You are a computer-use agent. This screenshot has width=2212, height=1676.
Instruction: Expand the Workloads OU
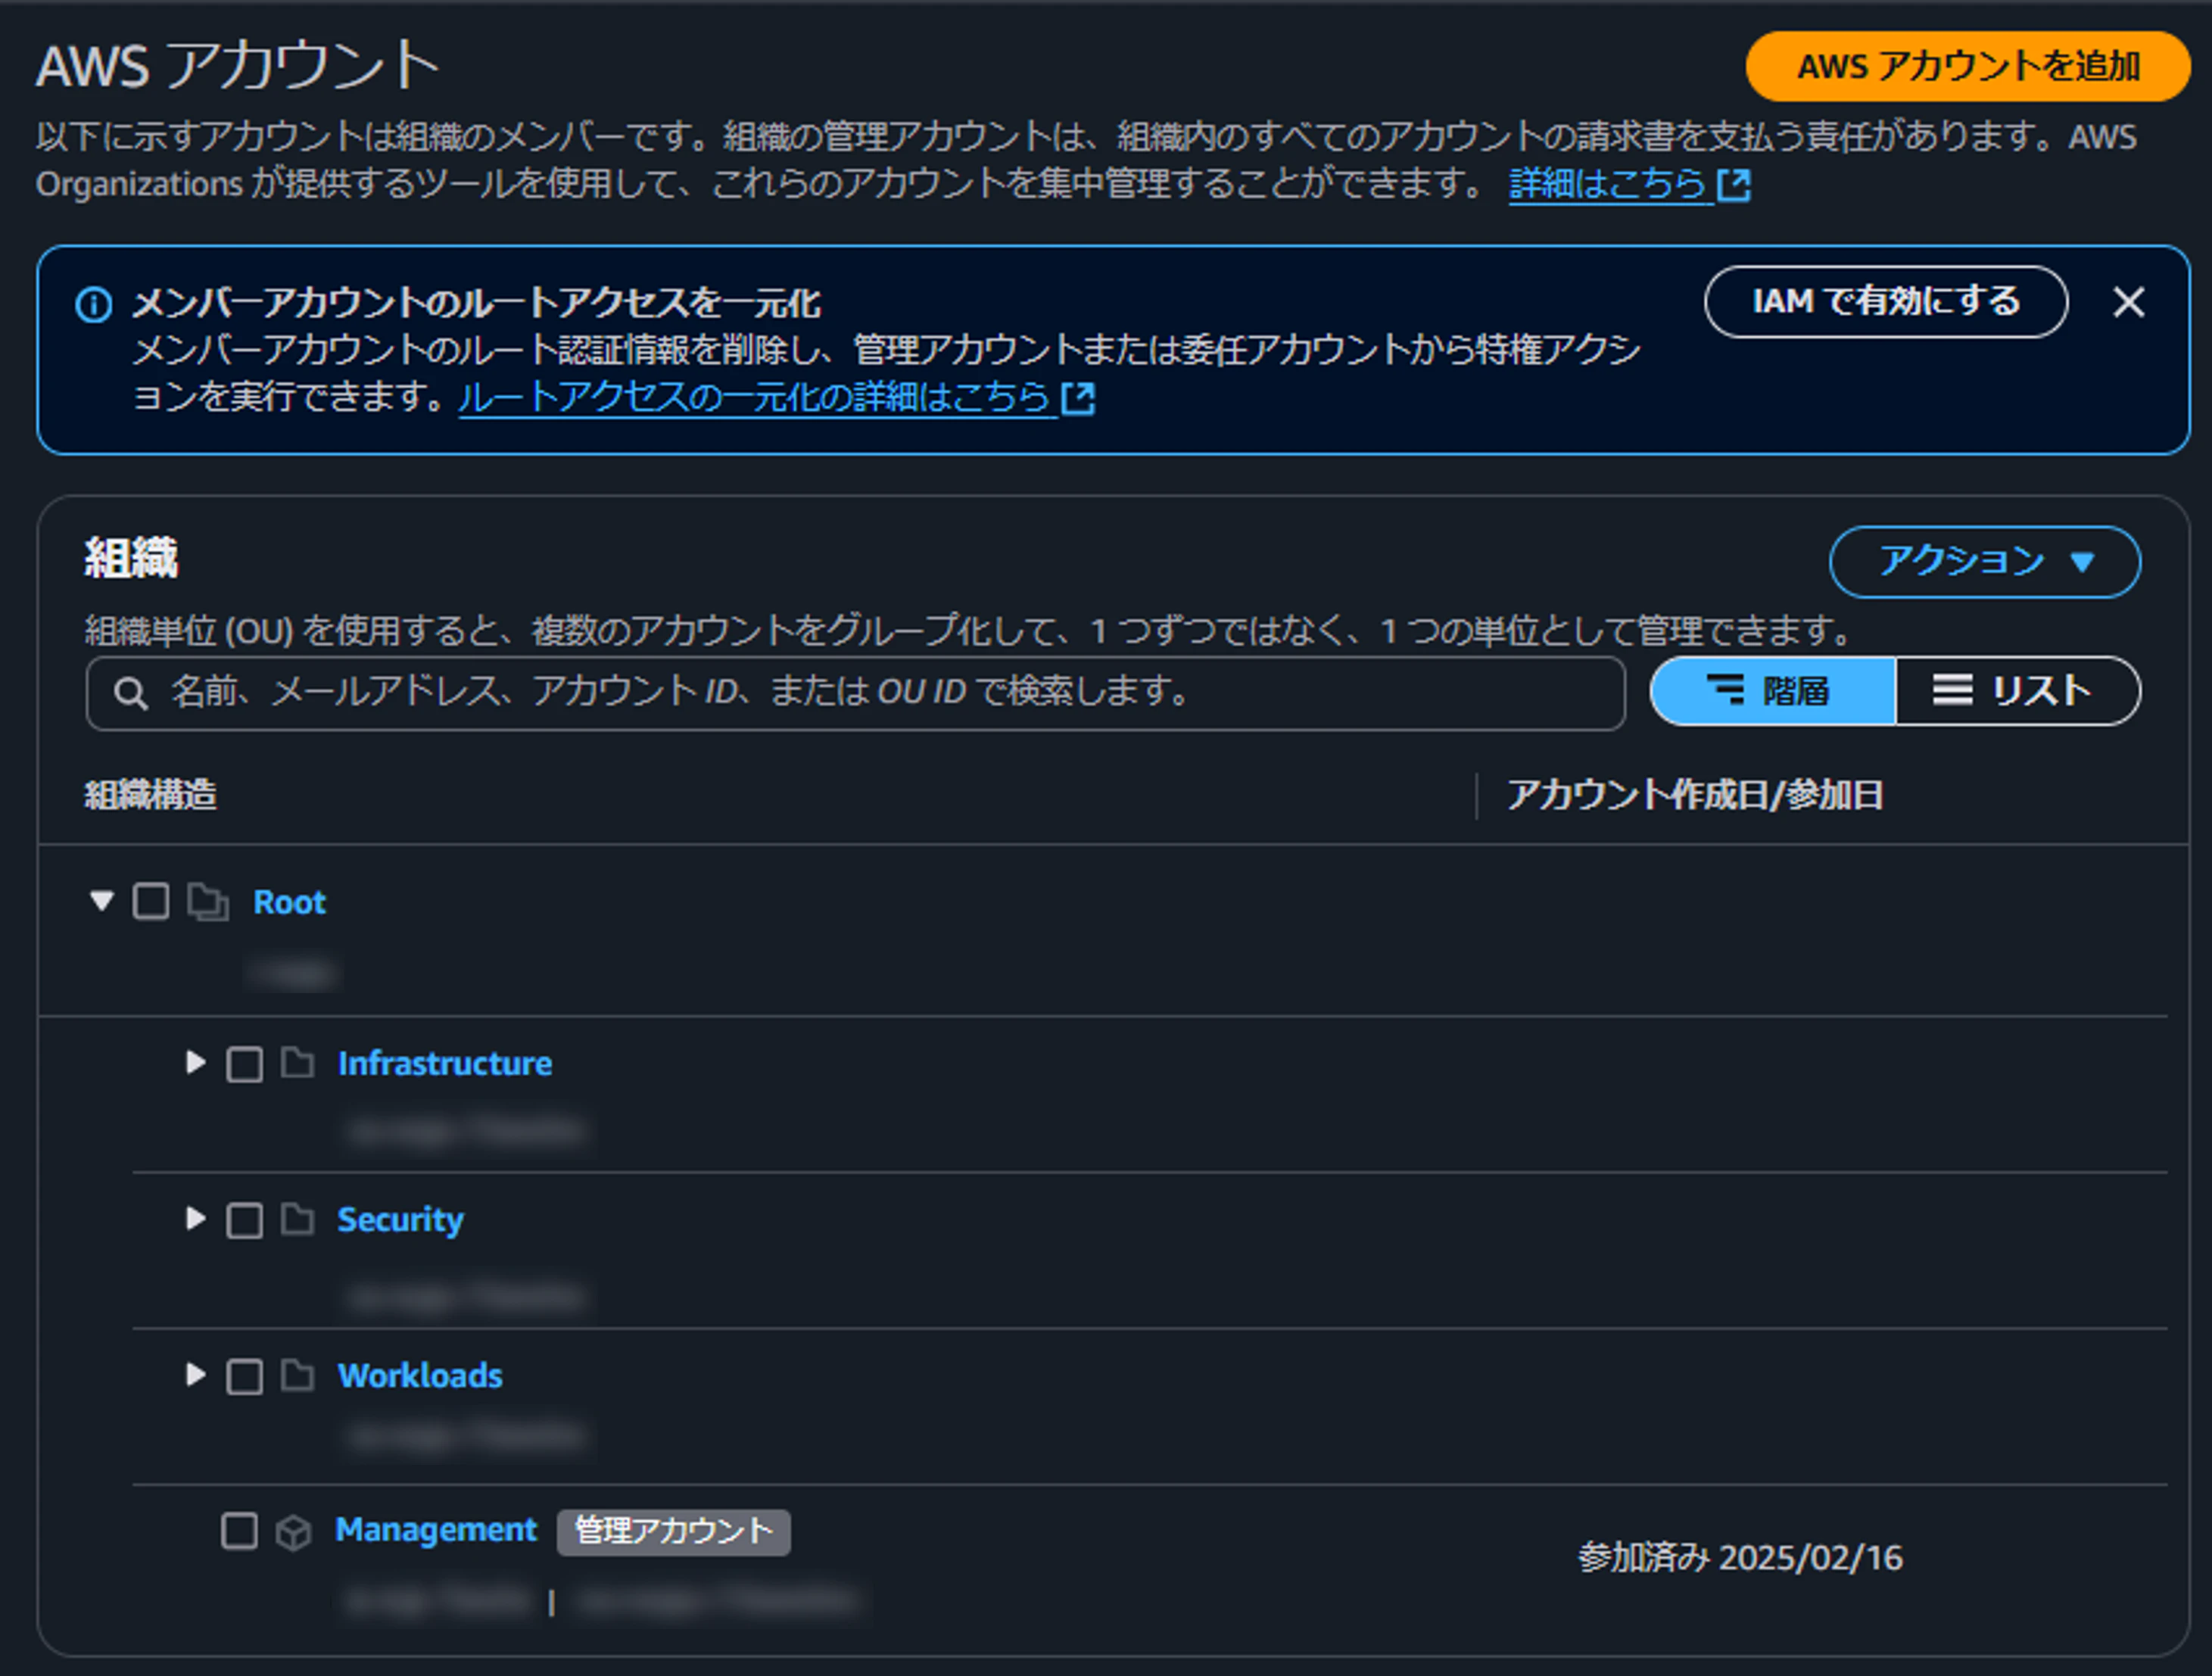point(196,1374)
